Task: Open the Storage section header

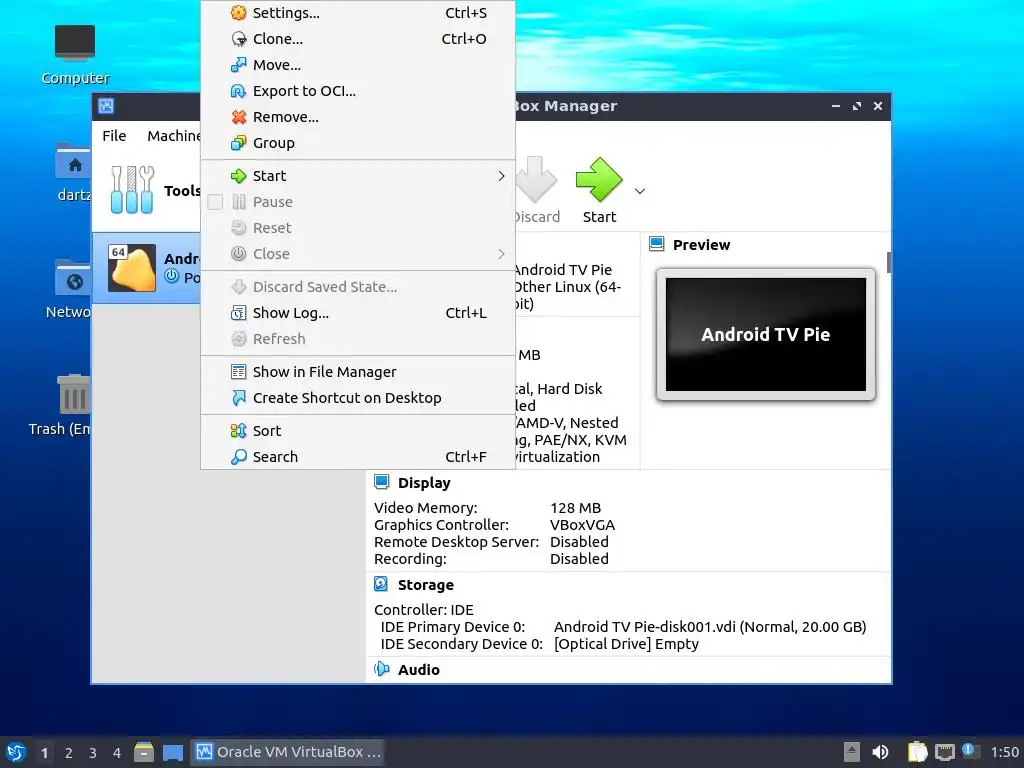Action: pyautogui.click(x=425, y=585)
